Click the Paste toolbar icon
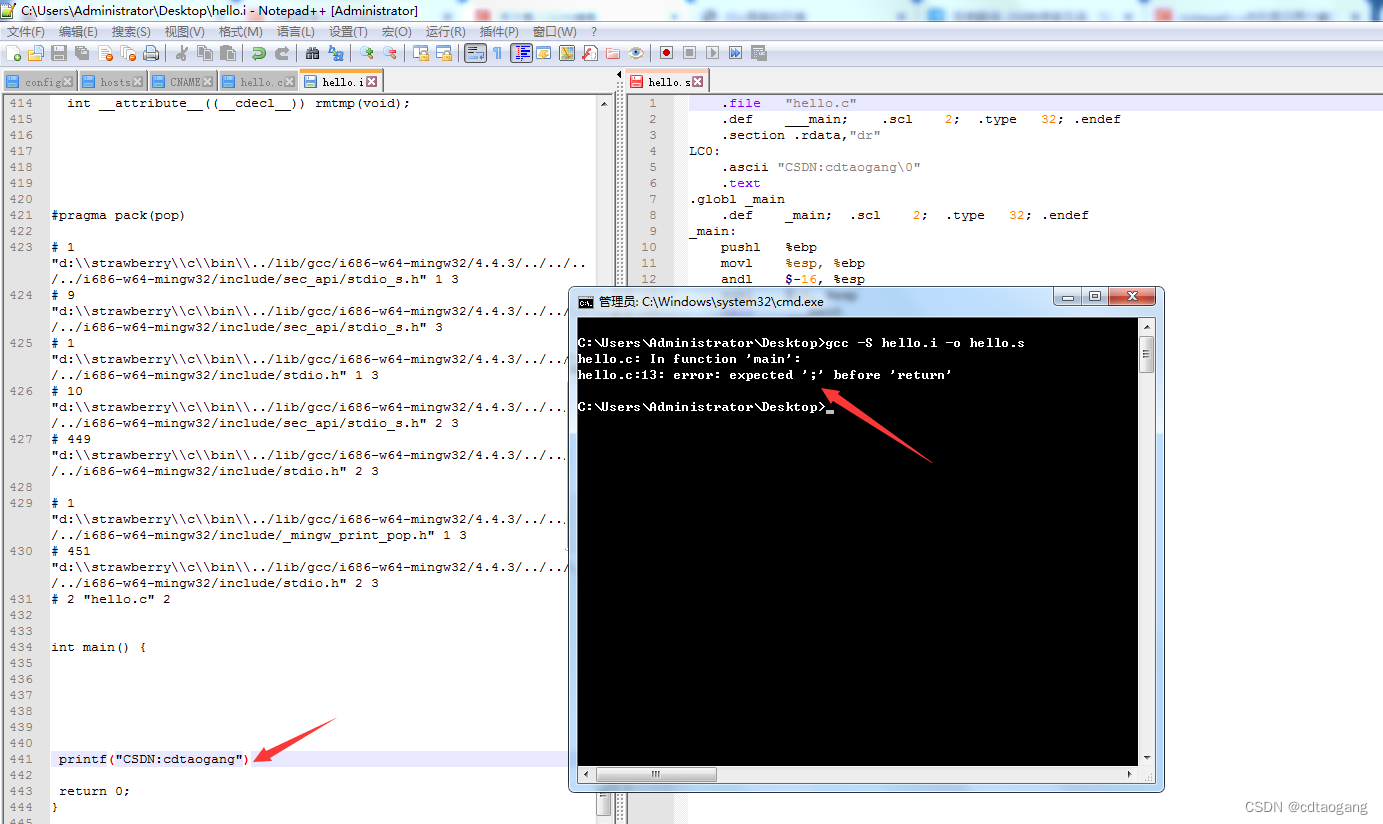The height and width of the screenshot is (824, 1383). [x=228, y=53]
